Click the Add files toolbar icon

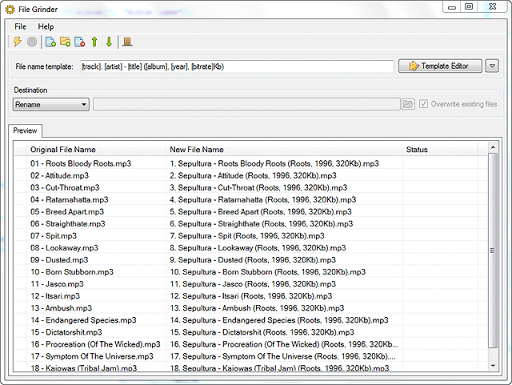click(50, 42)
